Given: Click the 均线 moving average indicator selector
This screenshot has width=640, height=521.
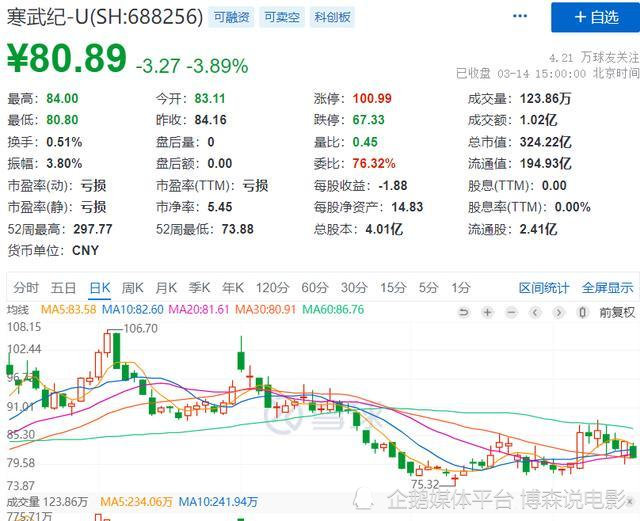Looking at the screenshot, I should pyautogui.click(x=20, y=310).
